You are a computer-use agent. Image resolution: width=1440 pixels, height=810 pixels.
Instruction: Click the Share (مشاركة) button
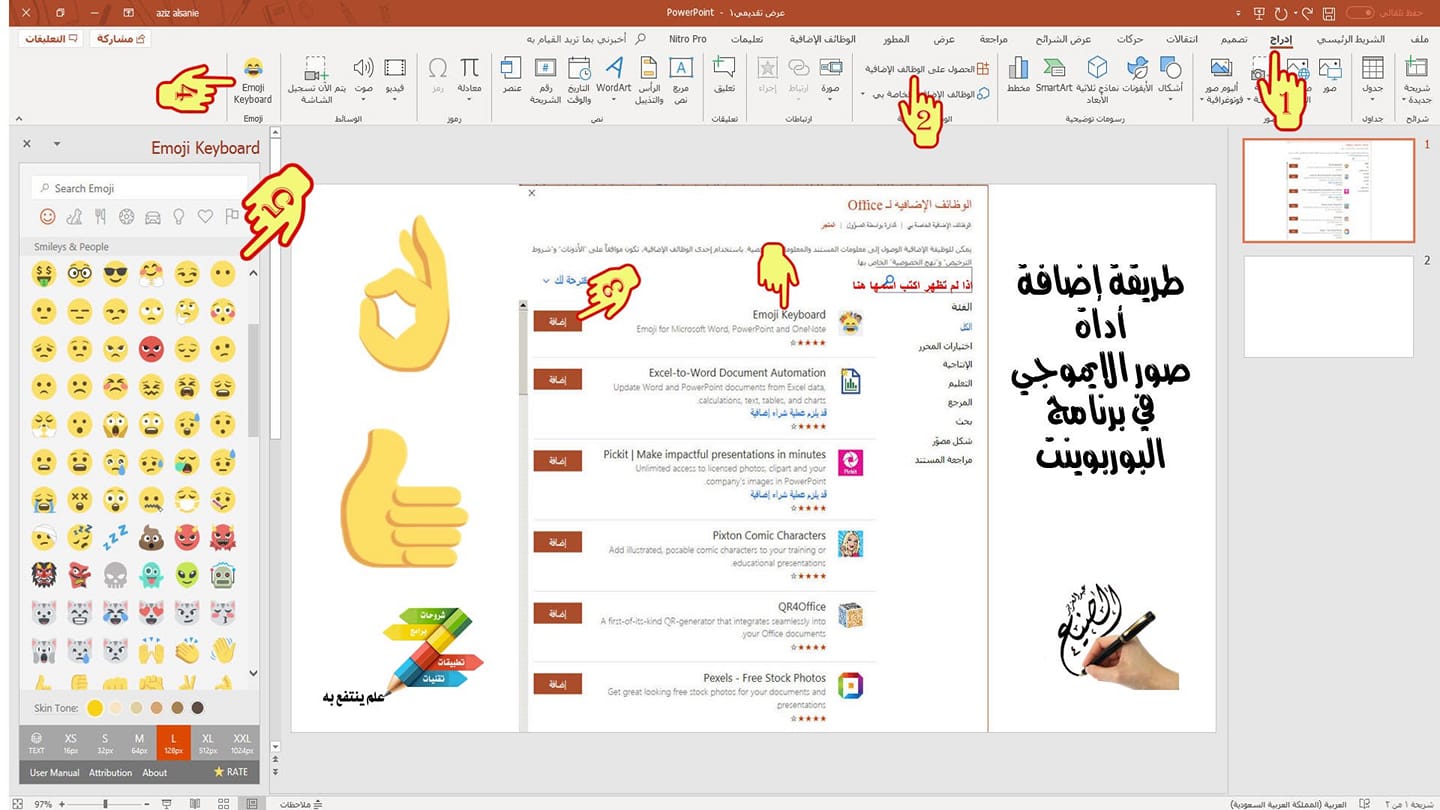click(120, 39)
